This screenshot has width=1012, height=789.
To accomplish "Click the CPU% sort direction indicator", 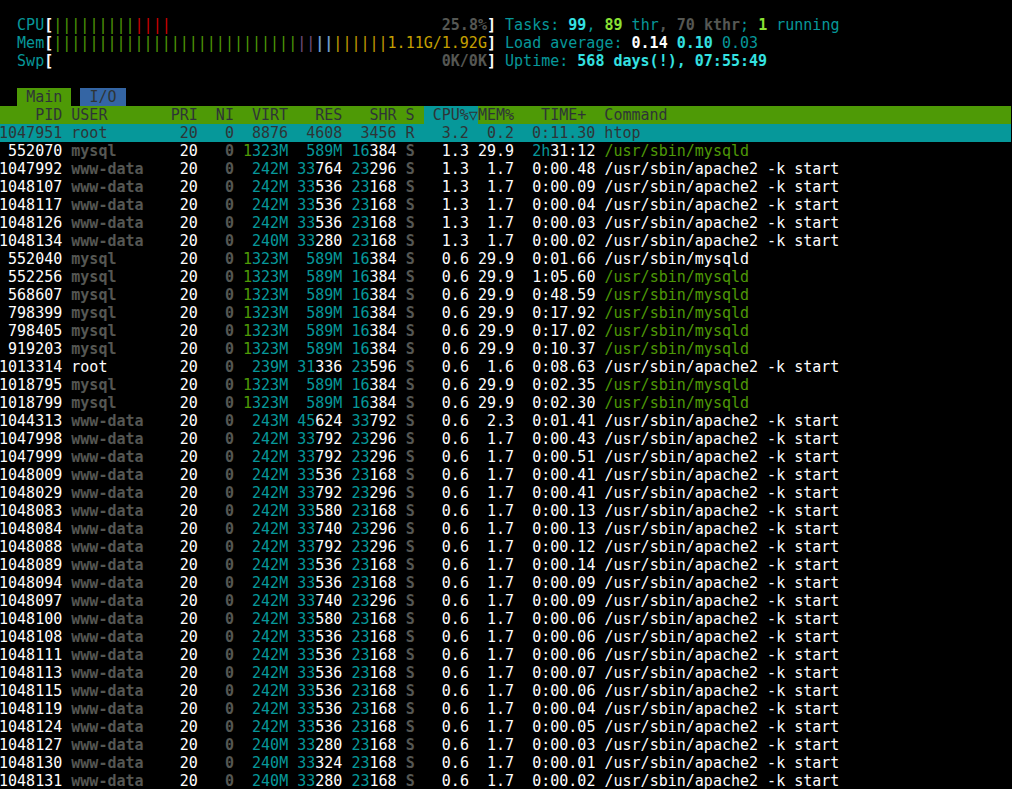I will (x=464, y=114).
